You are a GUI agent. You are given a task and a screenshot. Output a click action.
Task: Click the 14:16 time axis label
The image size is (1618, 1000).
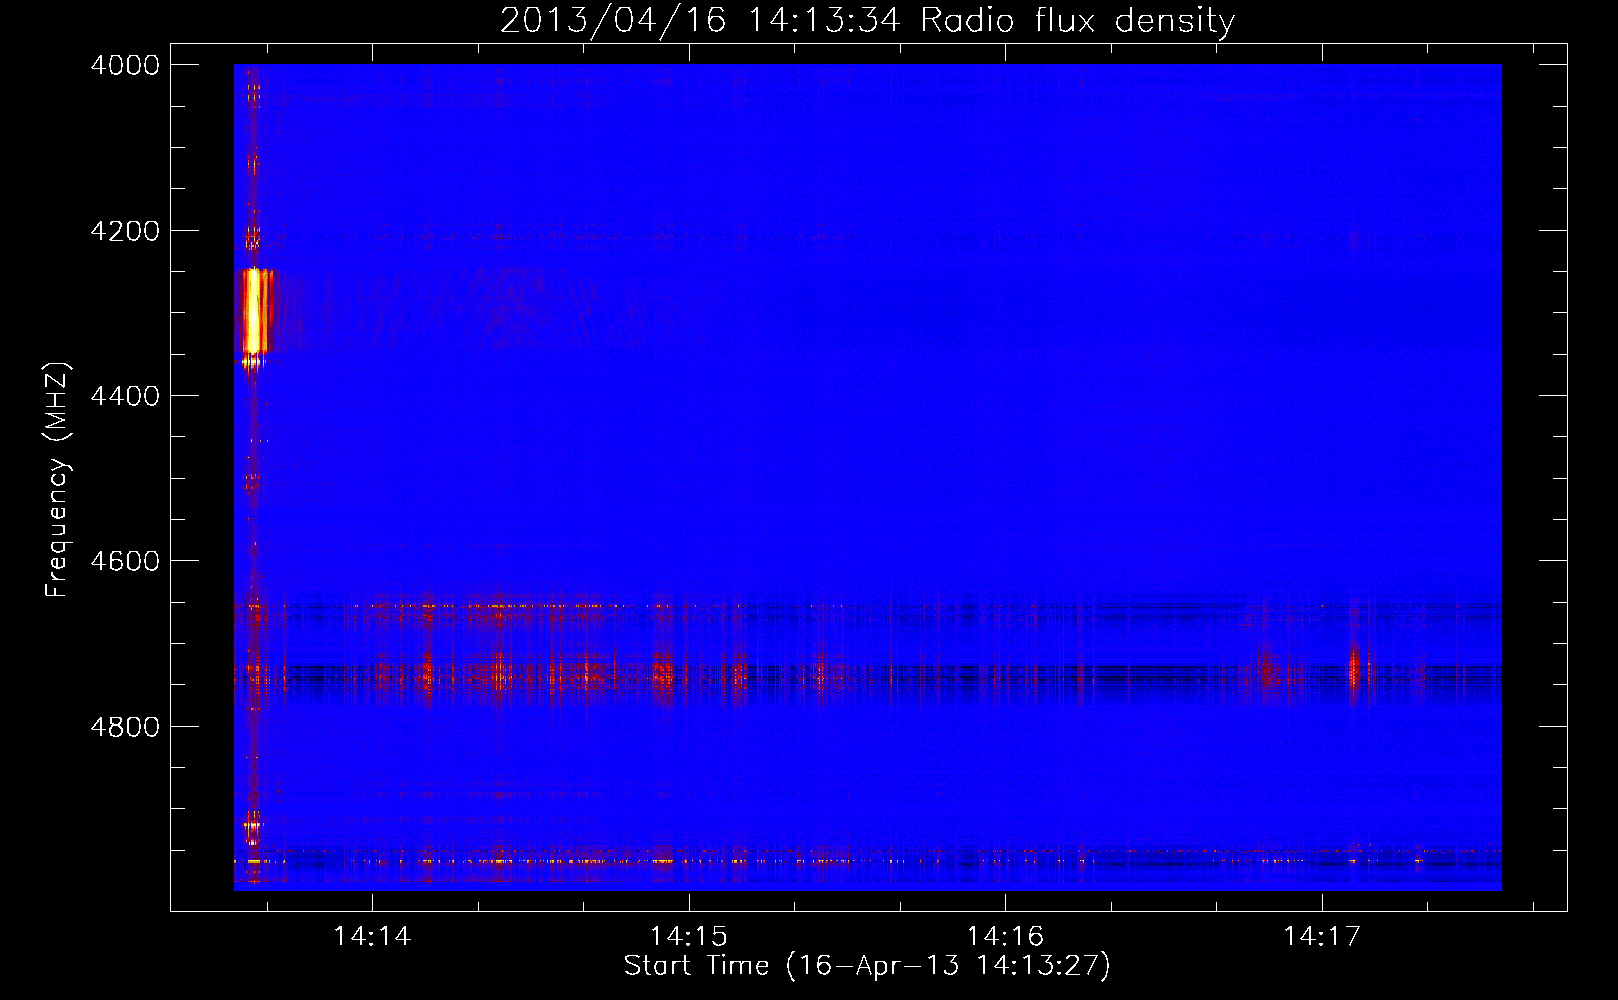(1005, 936)
